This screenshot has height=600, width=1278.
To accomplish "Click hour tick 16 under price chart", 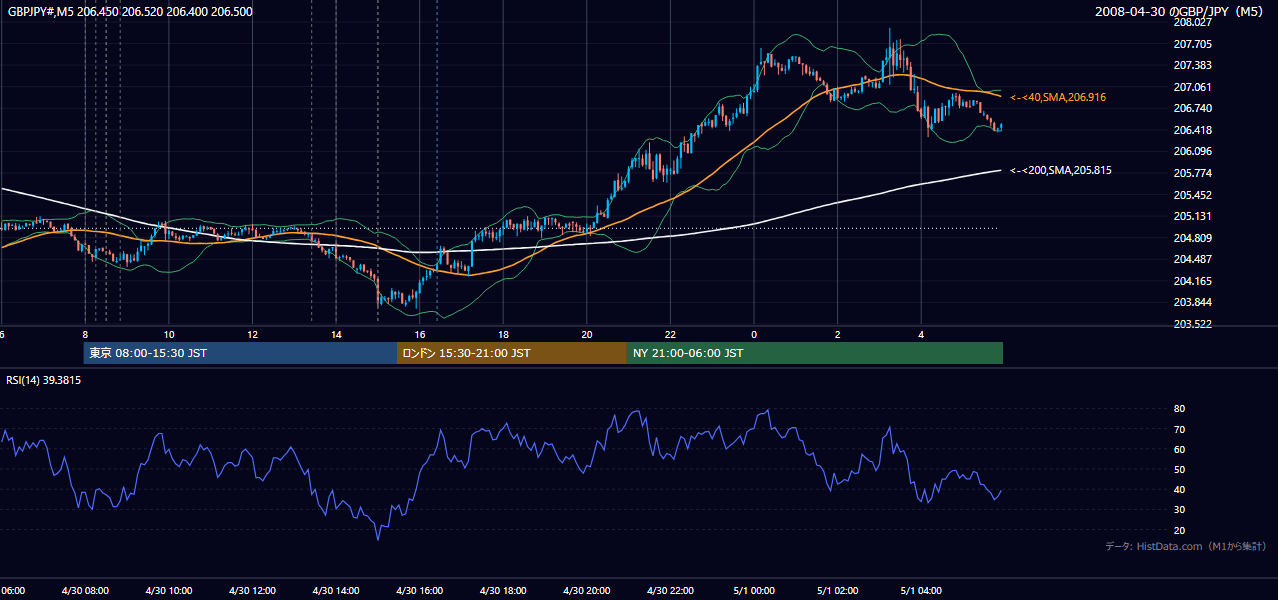I will coord(420,334).
